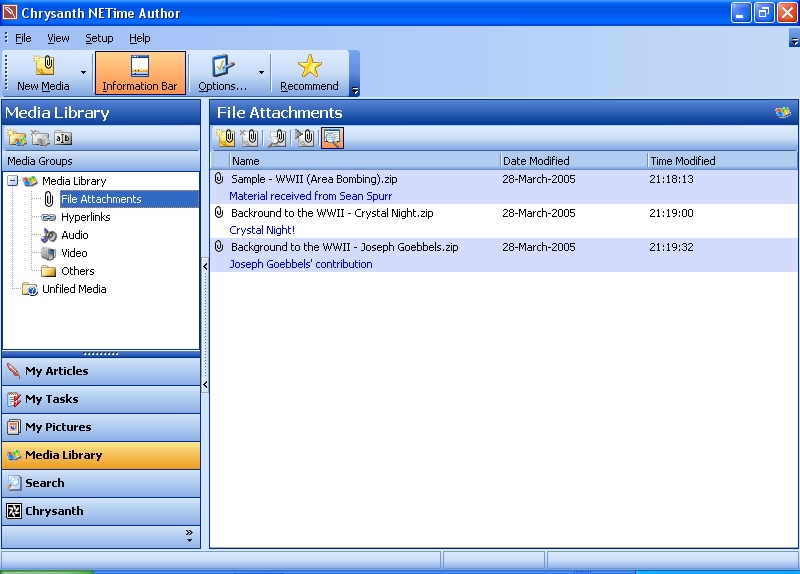Toggle the Information Bar button
The image size is (800, 574).
click(140, 73)
